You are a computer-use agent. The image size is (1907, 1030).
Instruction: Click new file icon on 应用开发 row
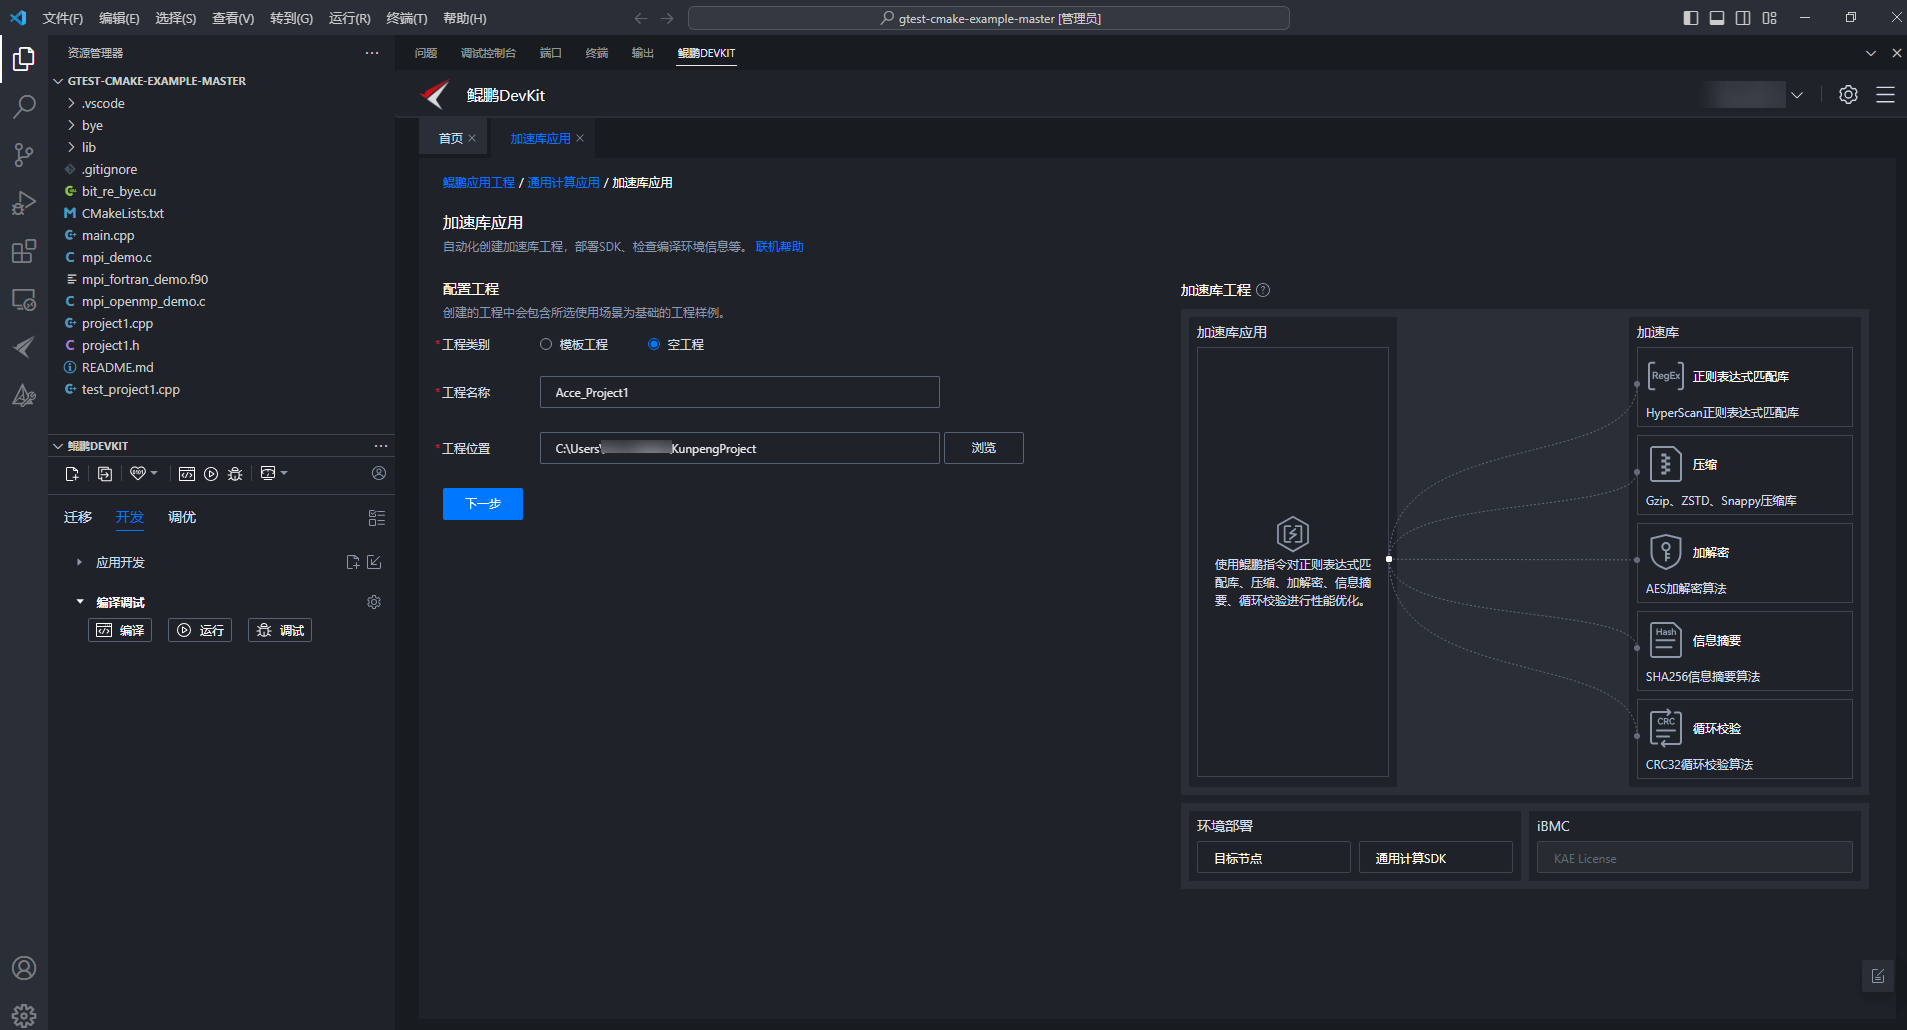click(353, 562)
